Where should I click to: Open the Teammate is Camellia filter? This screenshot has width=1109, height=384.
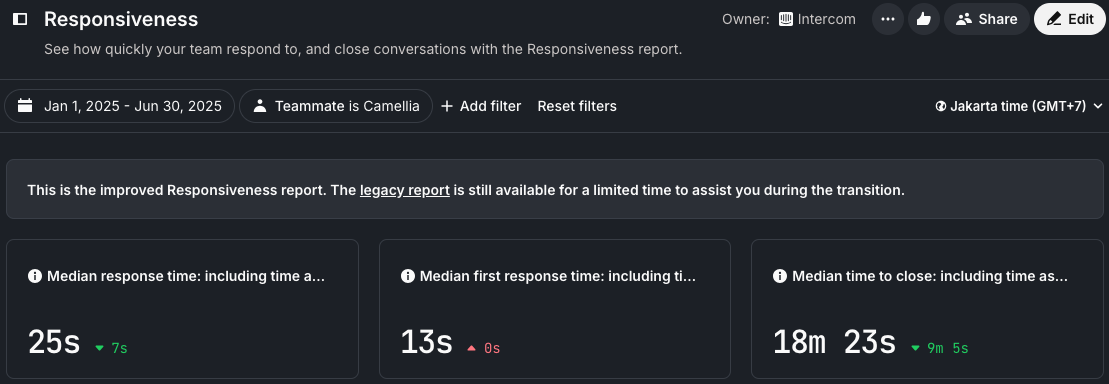pos(336,106)
